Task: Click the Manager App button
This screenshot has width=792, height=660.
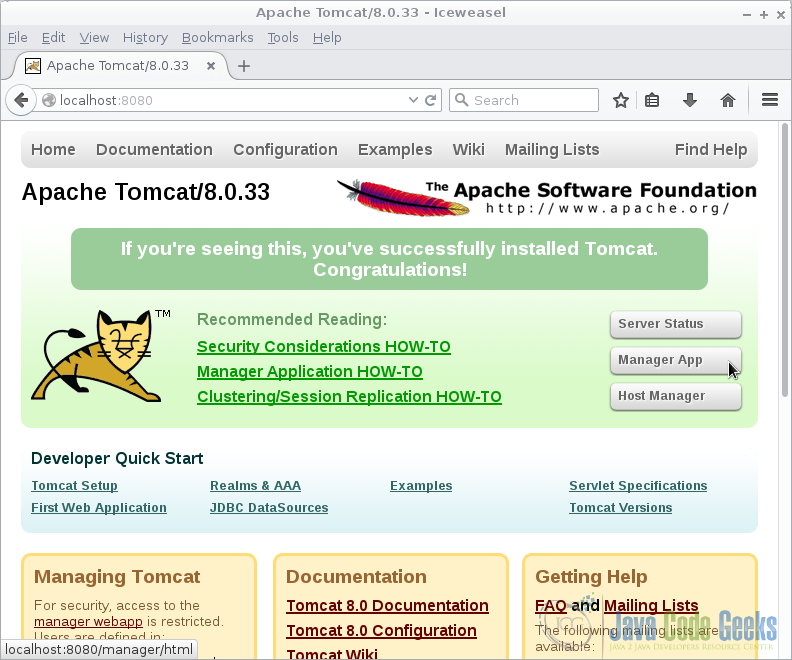Action: tap(675, 360)
